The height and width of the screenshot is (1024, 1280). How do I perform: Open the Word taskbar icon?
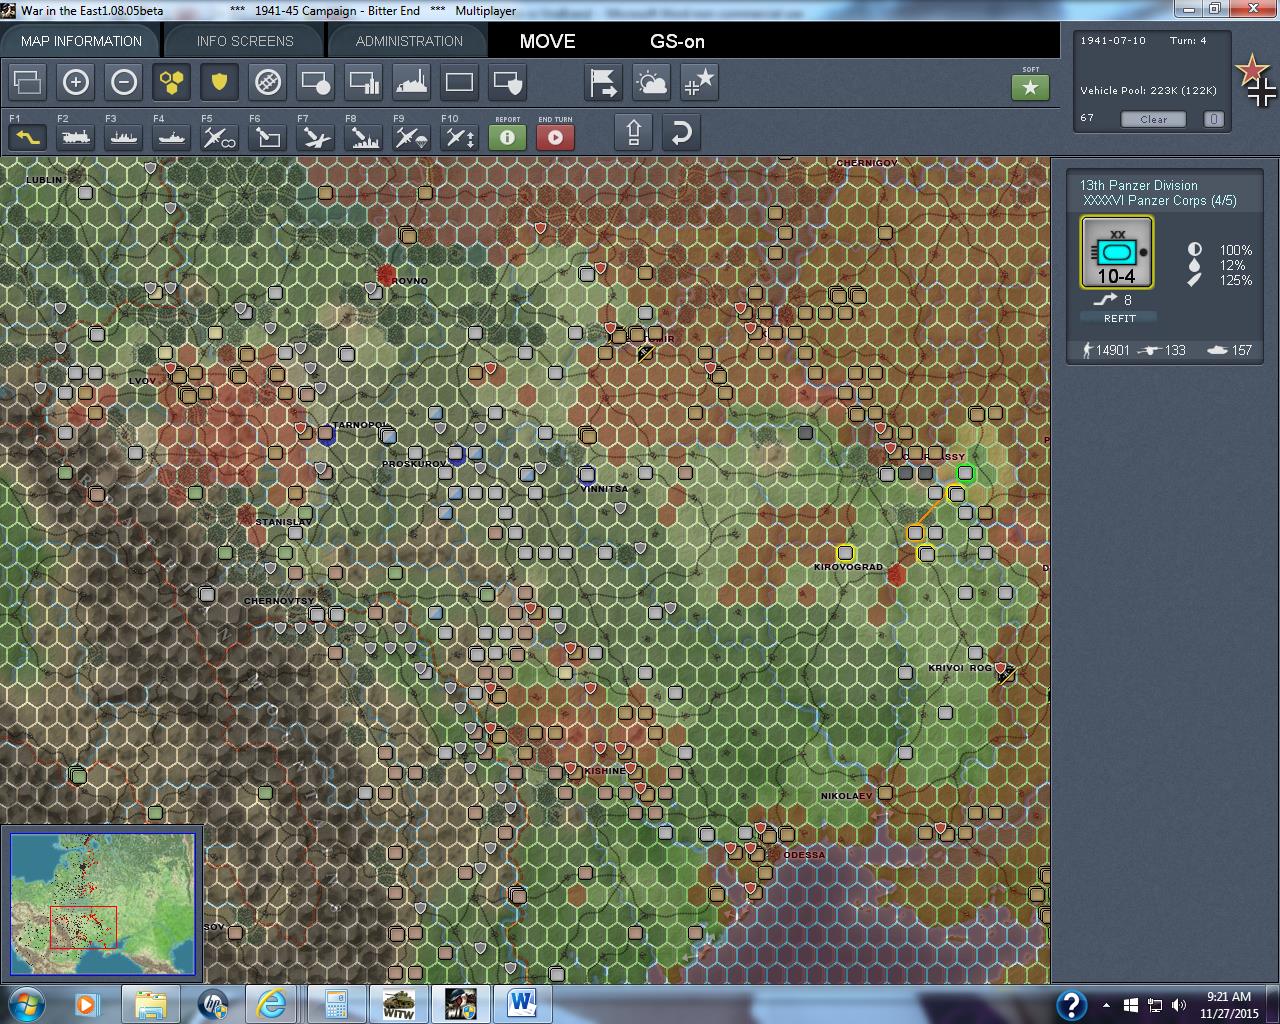(522, 1004)
